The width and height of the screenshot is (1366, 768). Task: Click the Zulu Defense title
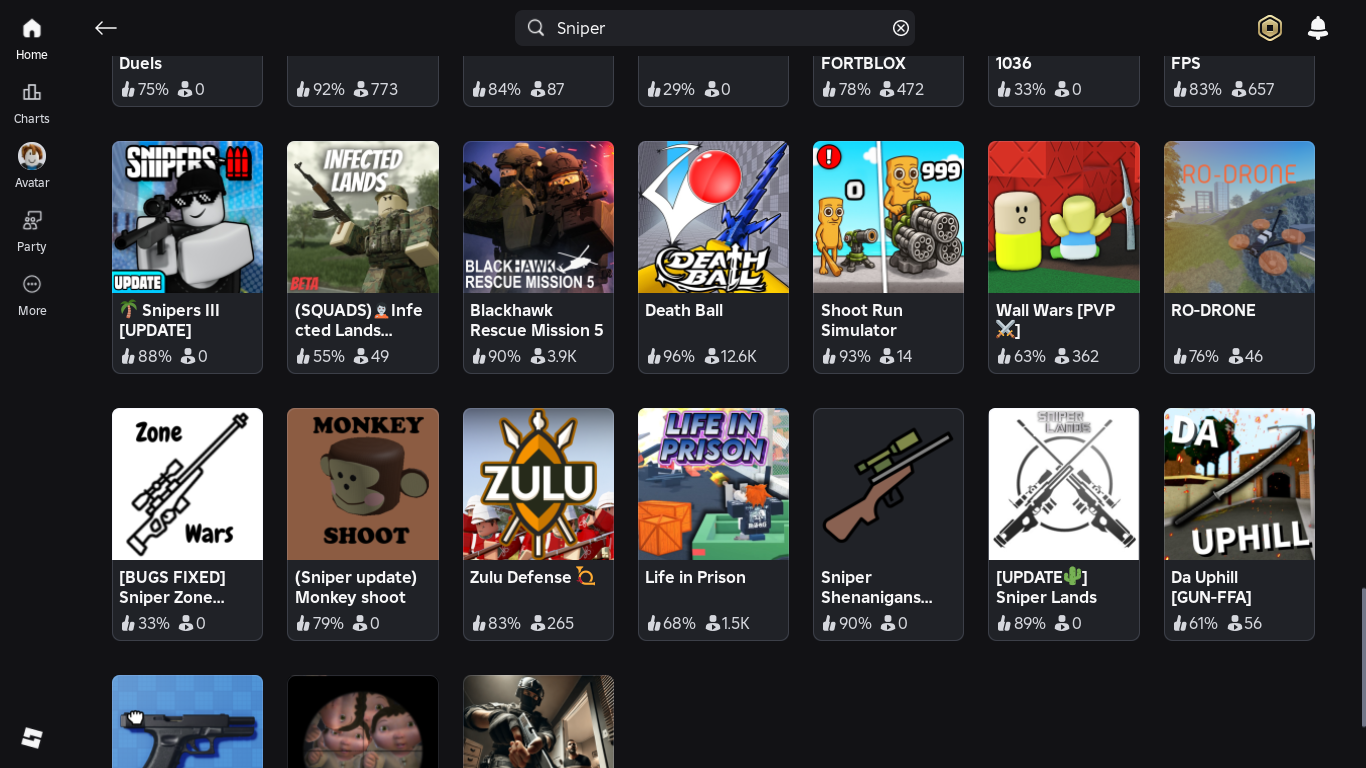[533, 577]
